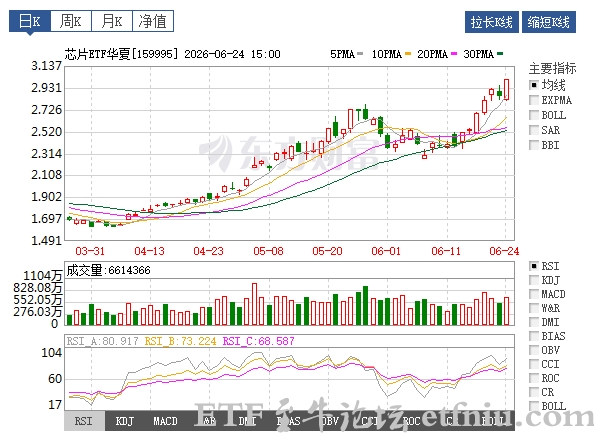Screen dimensions: 599x440
Task: Click the 缩短K线 button
Action: click(549, 22)
